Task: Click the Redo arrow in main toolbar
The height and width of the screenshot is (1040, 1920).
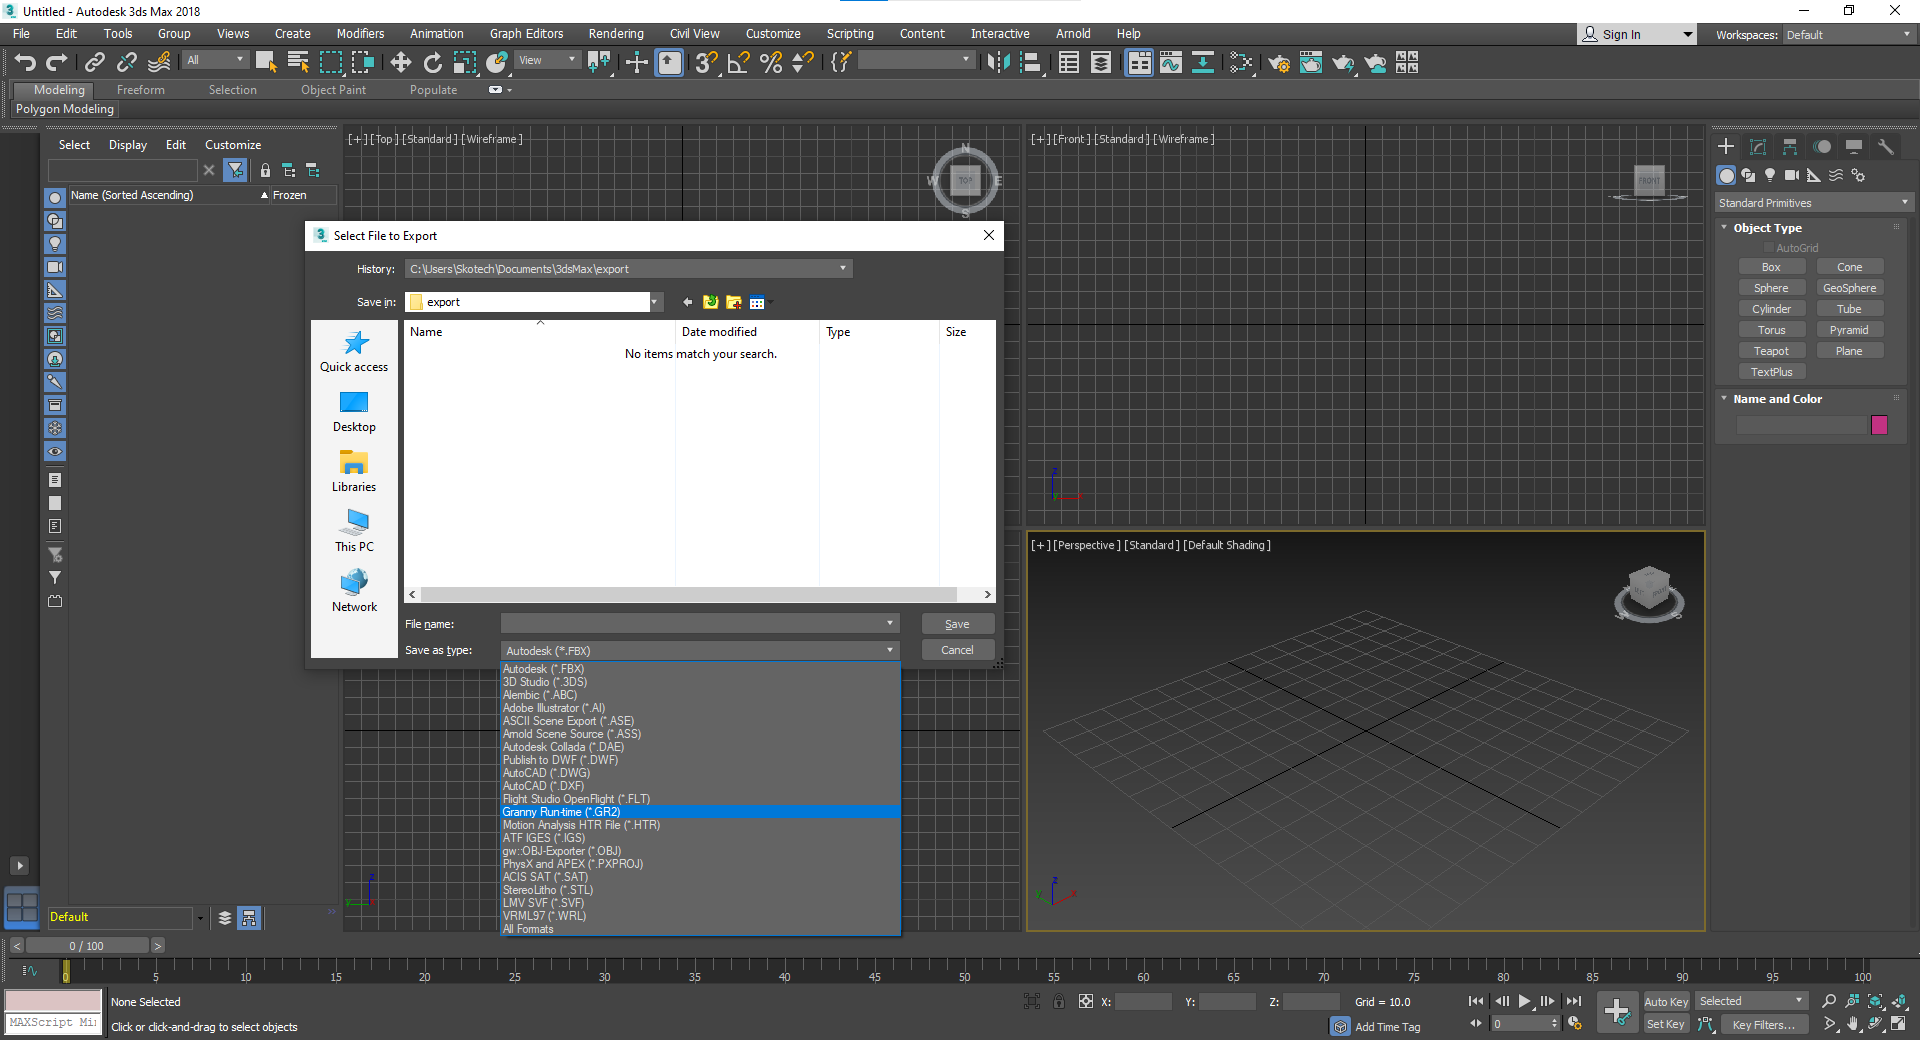Action: pyautogui.click(x=57, y=63)
